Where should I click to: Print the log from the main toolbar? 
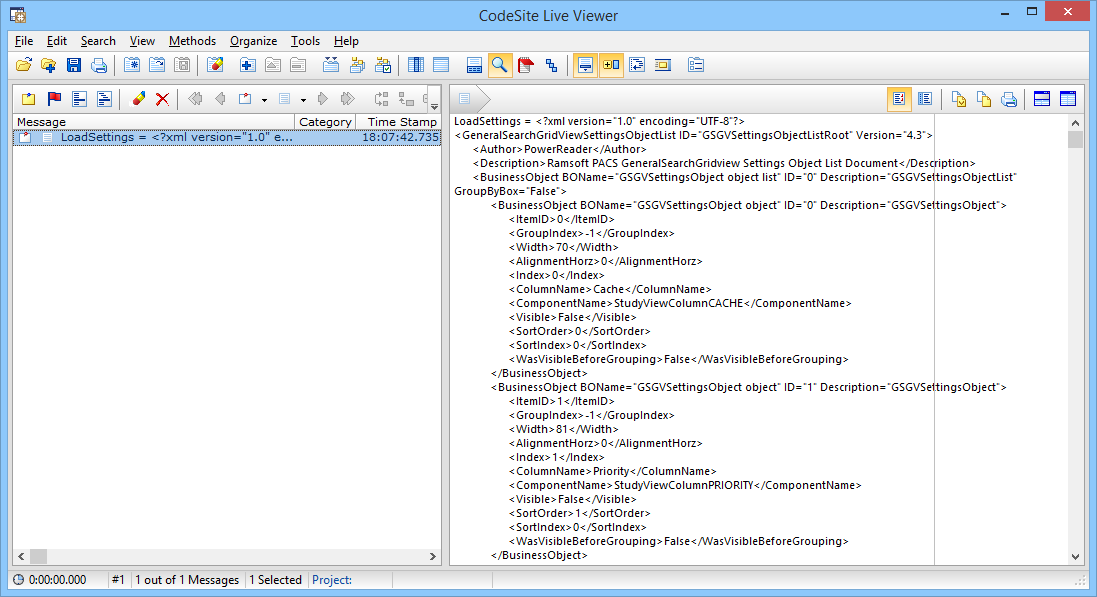[99, 65]
